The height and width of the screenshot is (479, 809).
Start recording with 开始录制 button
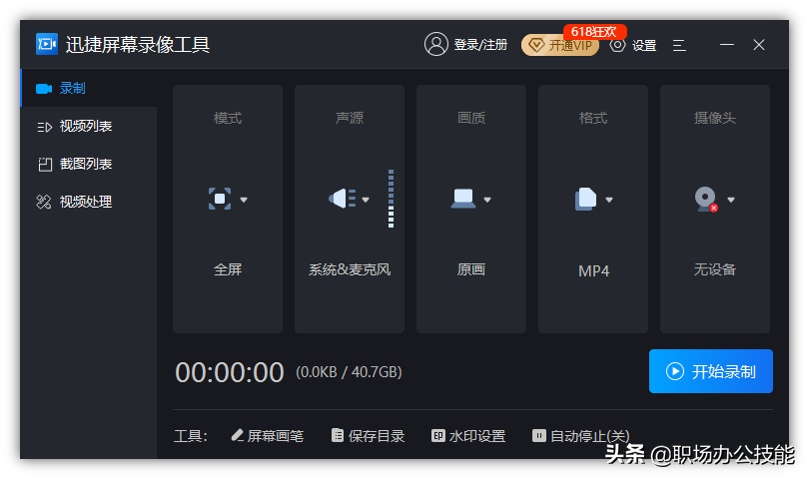click(x=710, y=371)
